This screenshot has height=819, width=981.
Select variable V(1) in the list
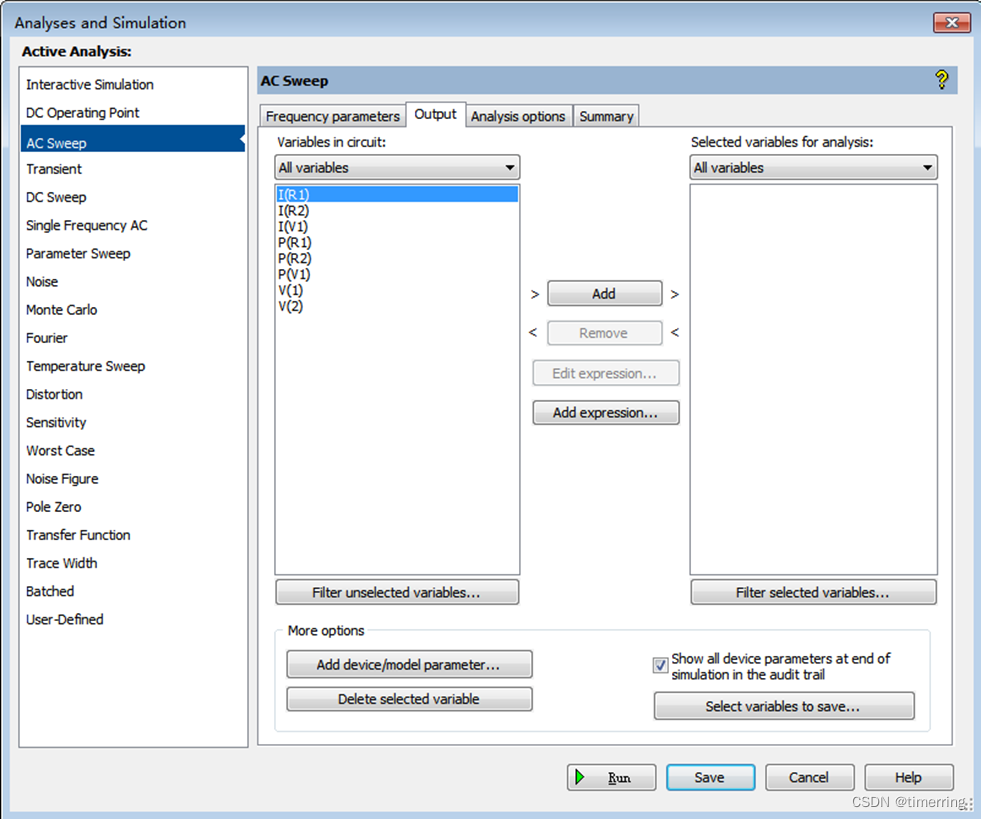(x=291, y=290)
